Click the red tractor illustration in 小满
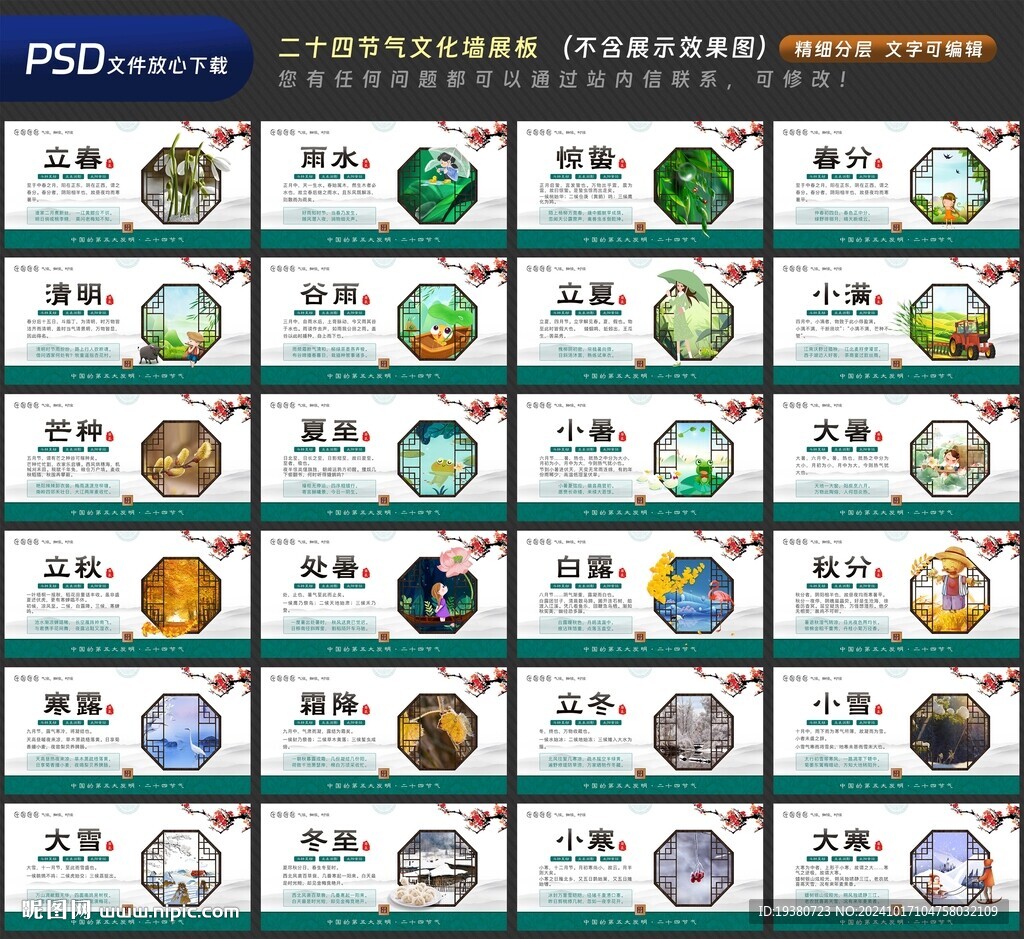The height and width of the screenshot is (939, 1024). click(971, 338)
